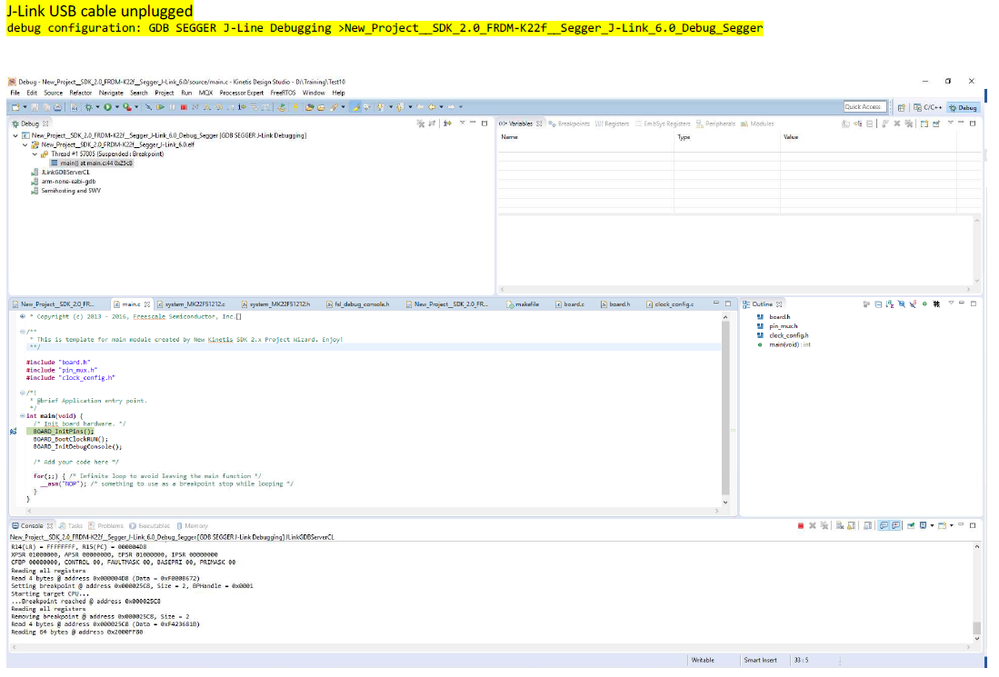This screenshot has width=999, height=677.
Task: Switch to the Registers tab
Action: click(612, 124)
